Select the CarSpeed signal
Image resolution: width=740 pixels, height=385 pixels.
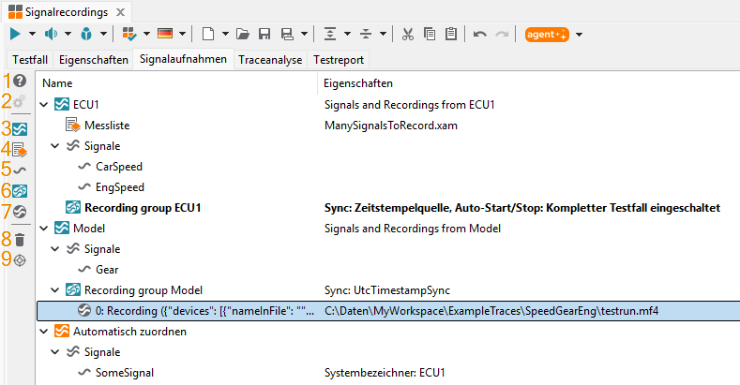point(388,167)
